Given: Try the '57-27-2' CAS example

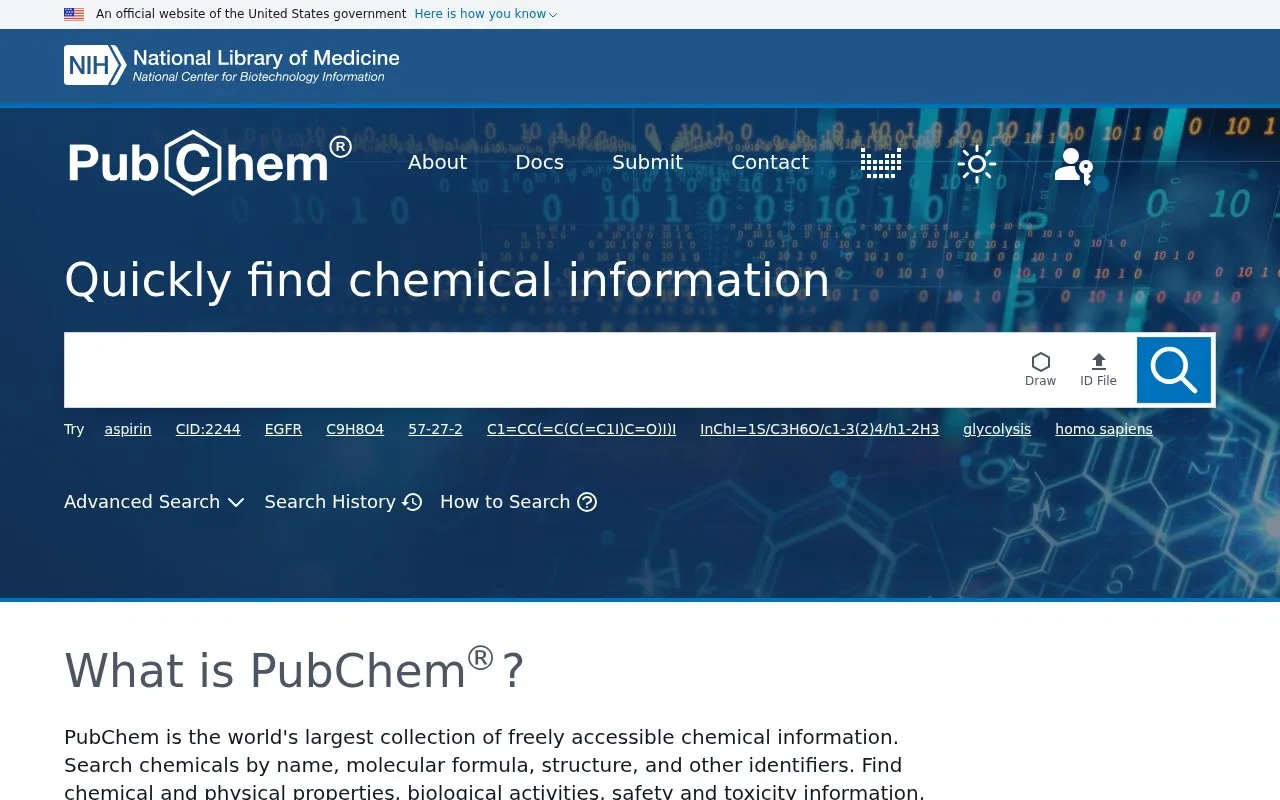Looking at the screenshot, I should click(435, 429).
